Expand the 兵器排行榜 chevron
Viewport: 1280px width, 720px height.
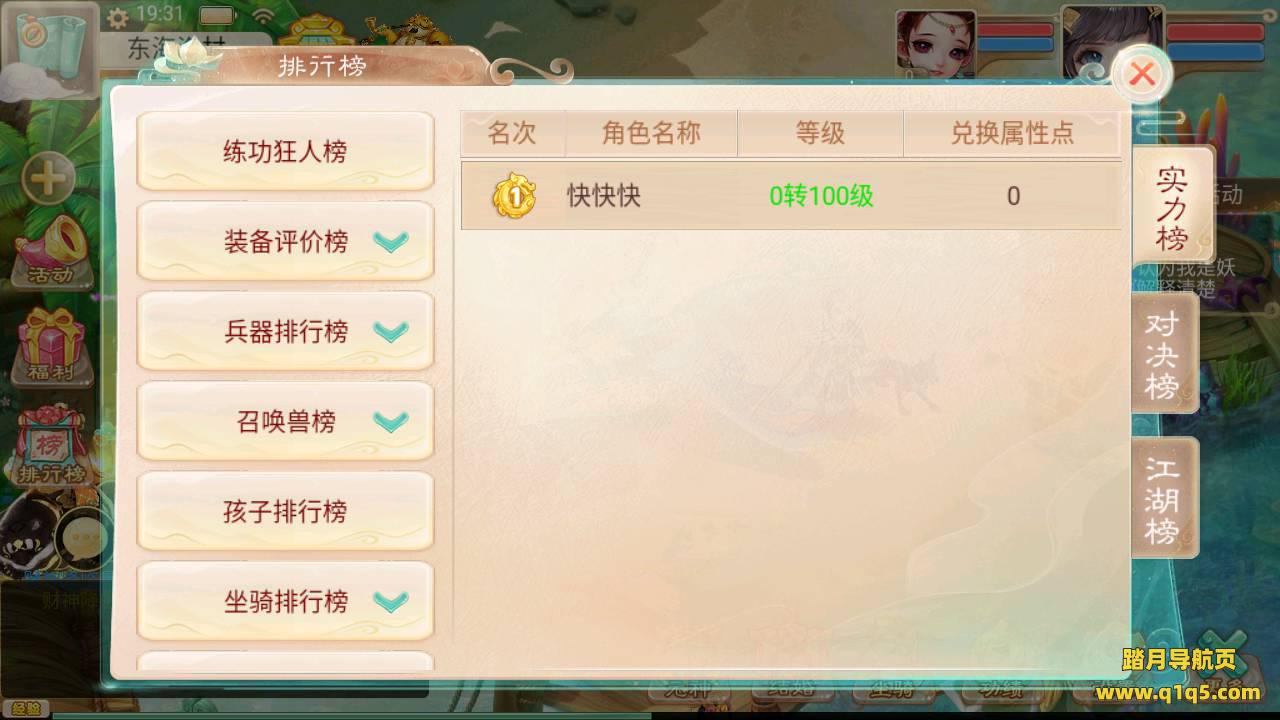391,331
